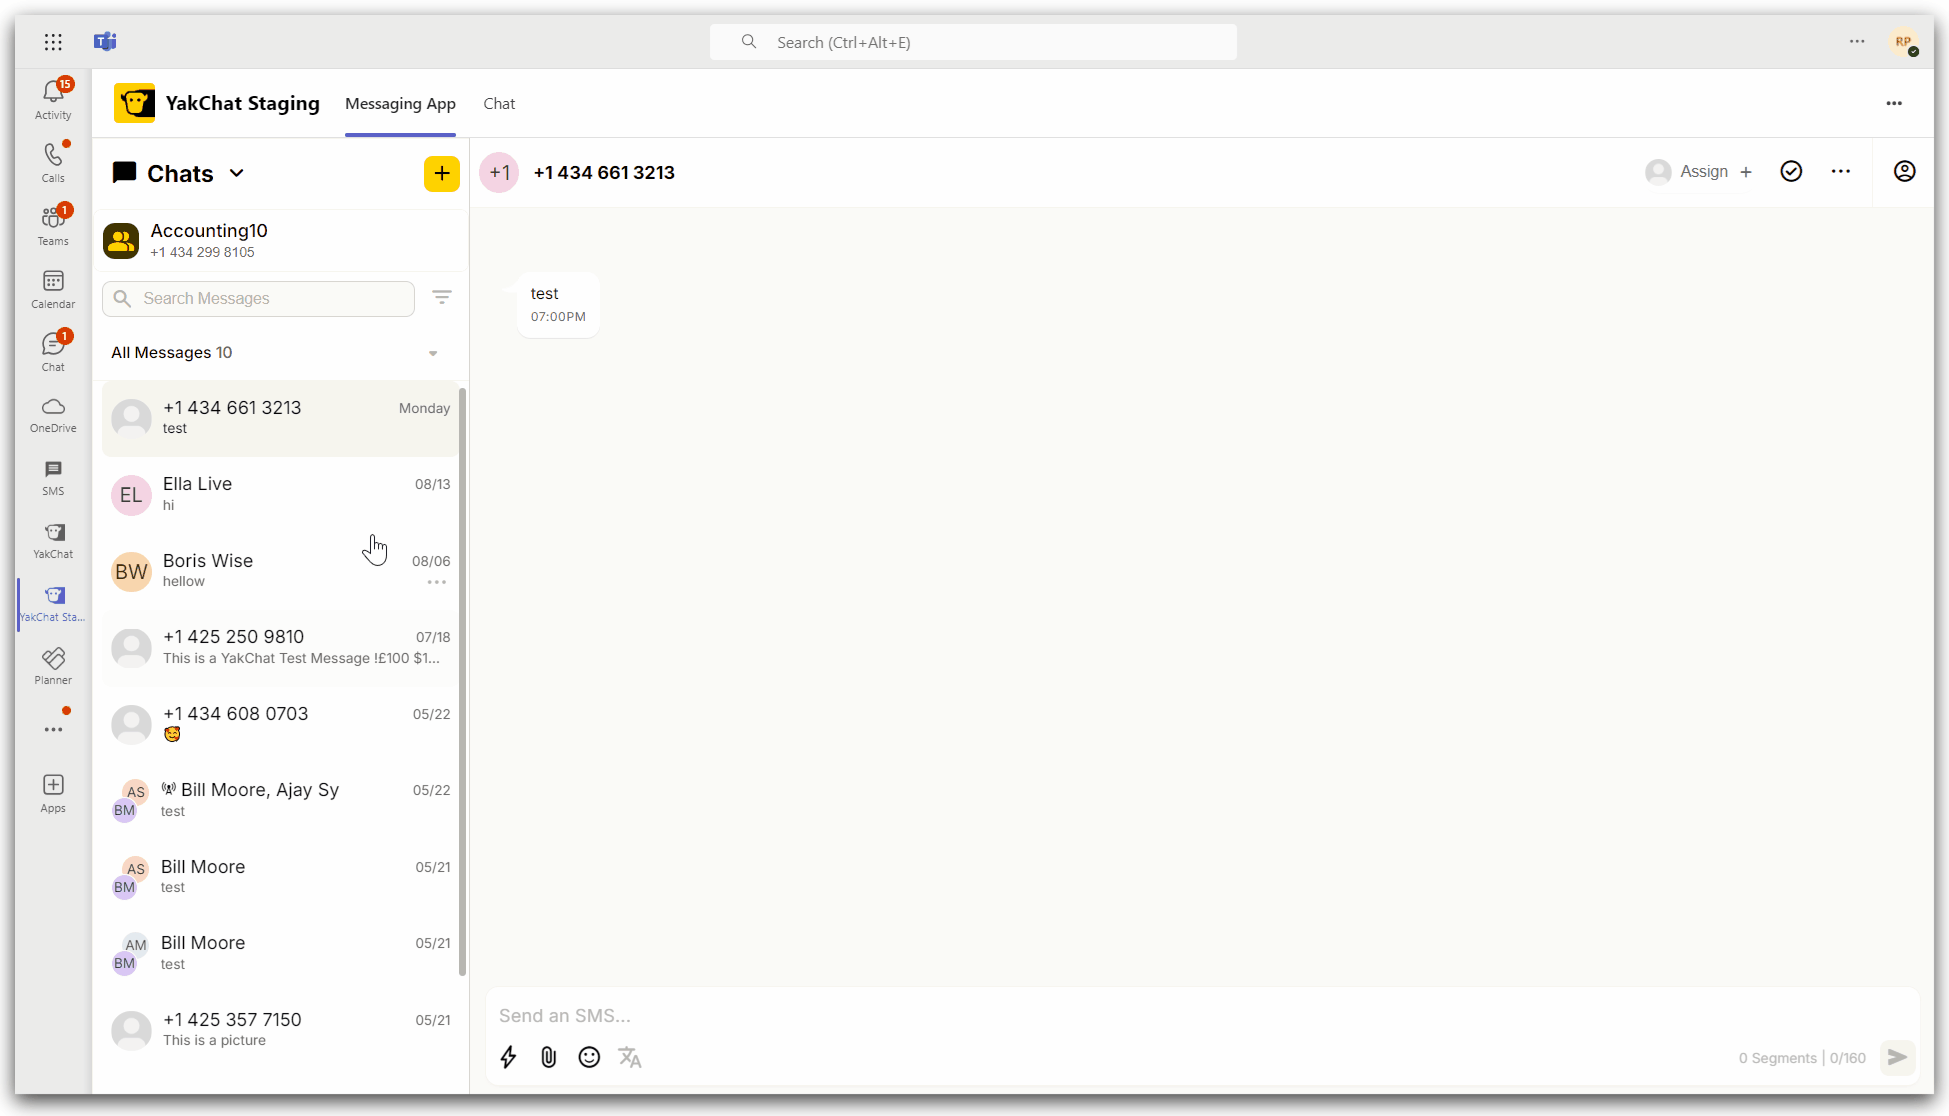This screenshot has width=1949, height=1116.
Task: Assign the conversation to a user
Action: point(1699,172)
